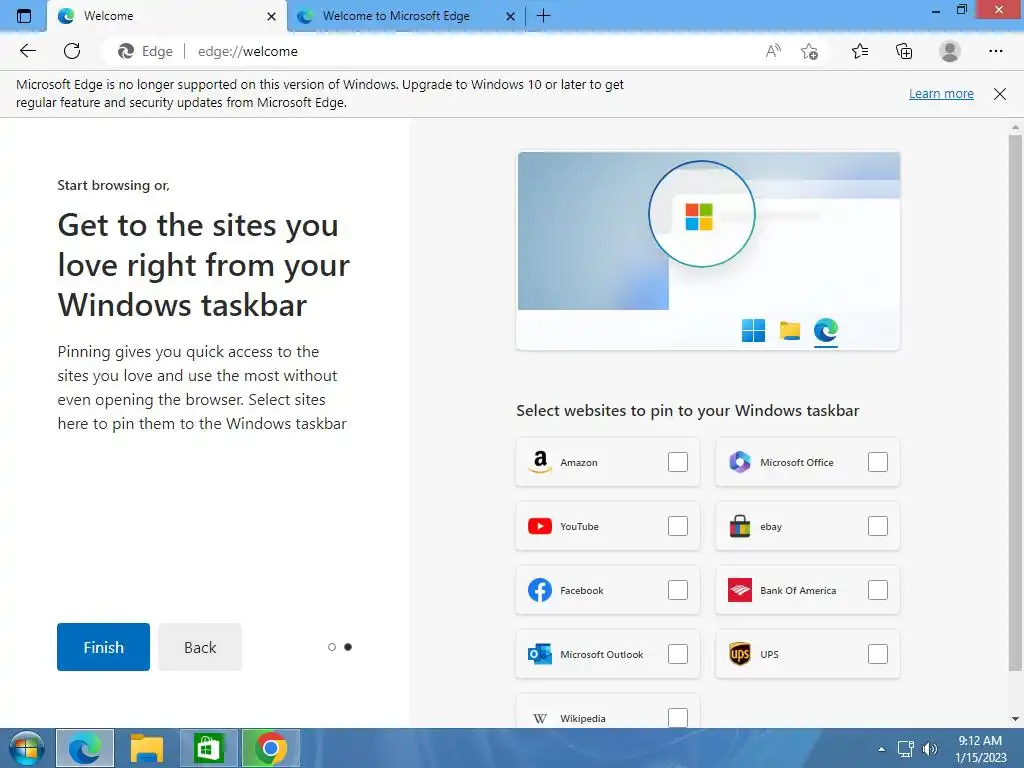Go back with the back arrow
Screen dimensions: 1024x768
[27, 51]
